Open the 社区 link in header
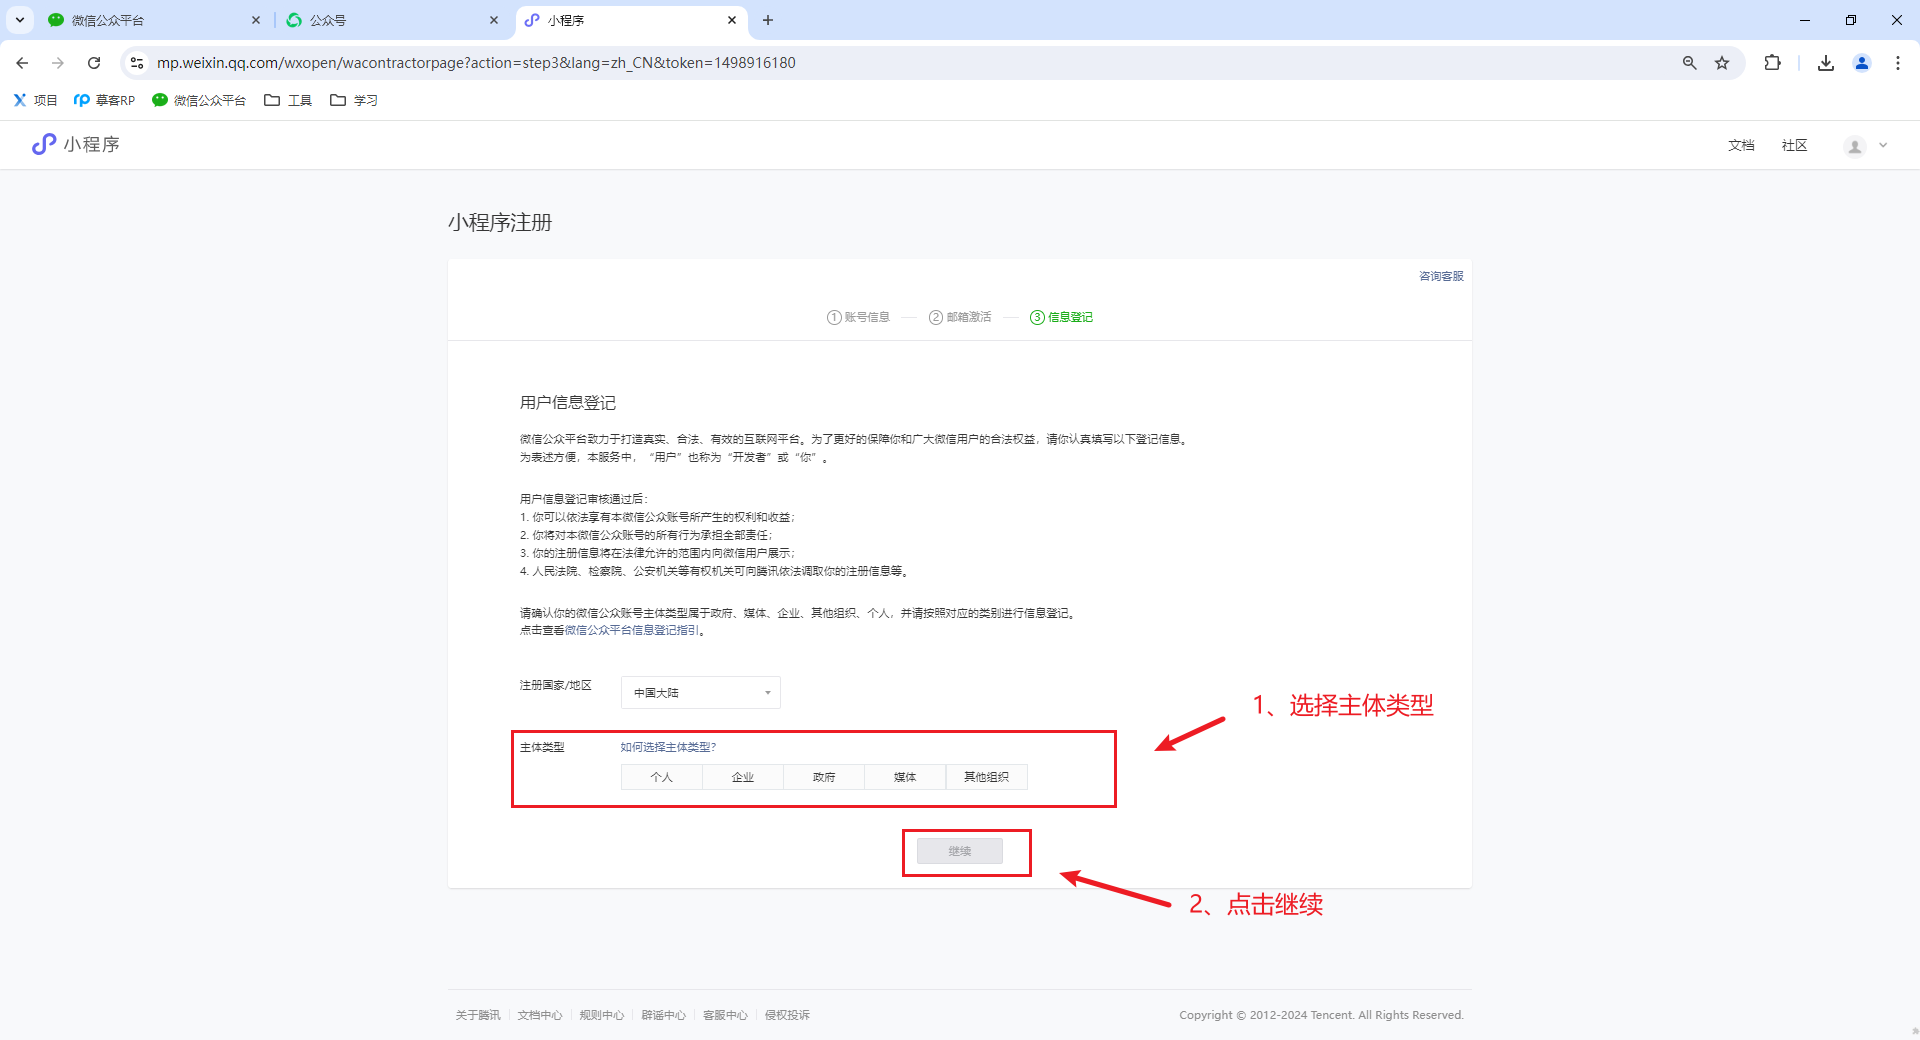Image resolution: width=1920 pixels, height=1040 pixels. click(x=1794, y=146)
